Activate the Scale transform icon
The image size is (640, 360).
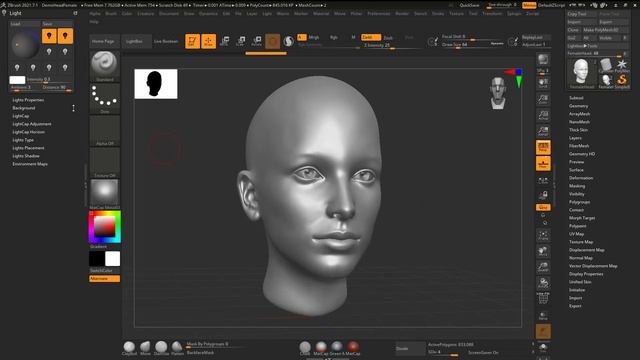241,41
